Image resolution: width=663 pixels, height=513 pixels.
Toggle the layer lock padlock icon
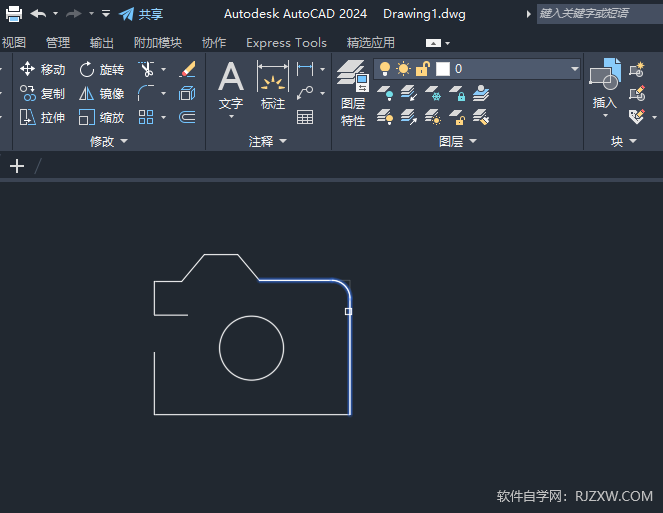click(x=422, y=69)
